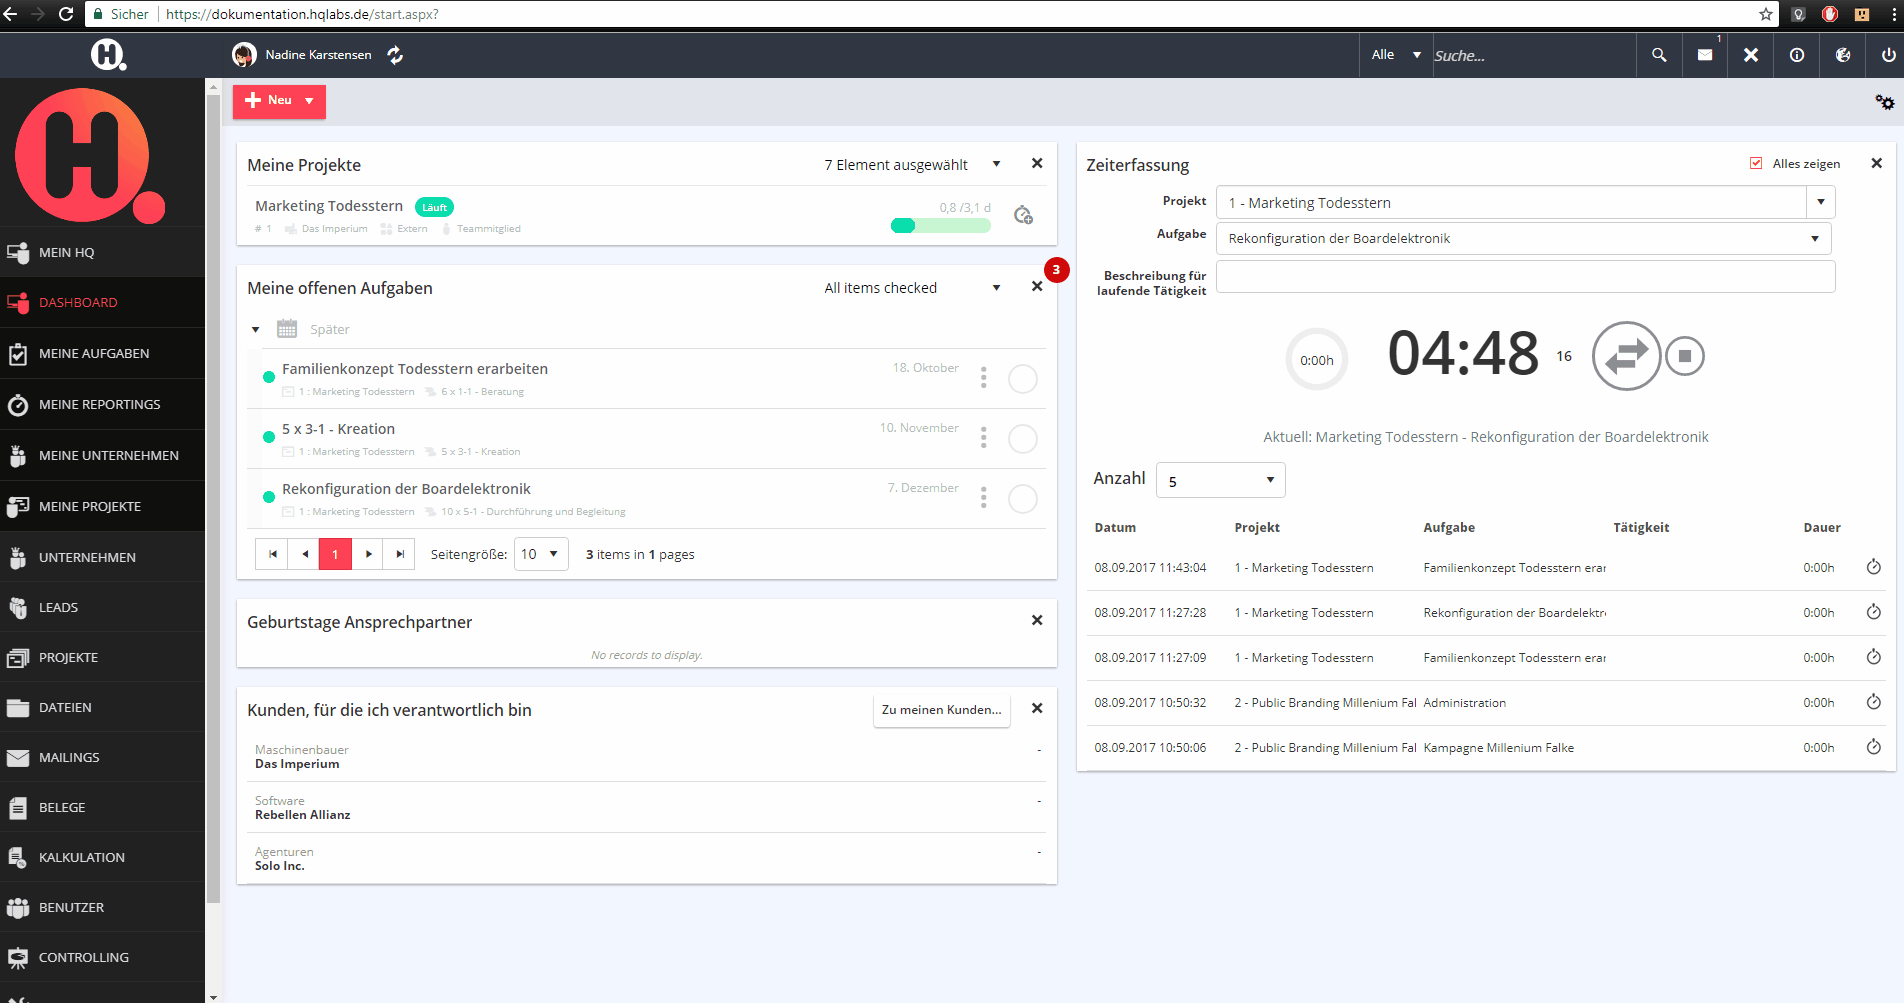This screenshot has height=1003, width=1904.
Task: Open Meine Aufgaben in sidebar
Action: pyautogui.click(x=94, y=353)
